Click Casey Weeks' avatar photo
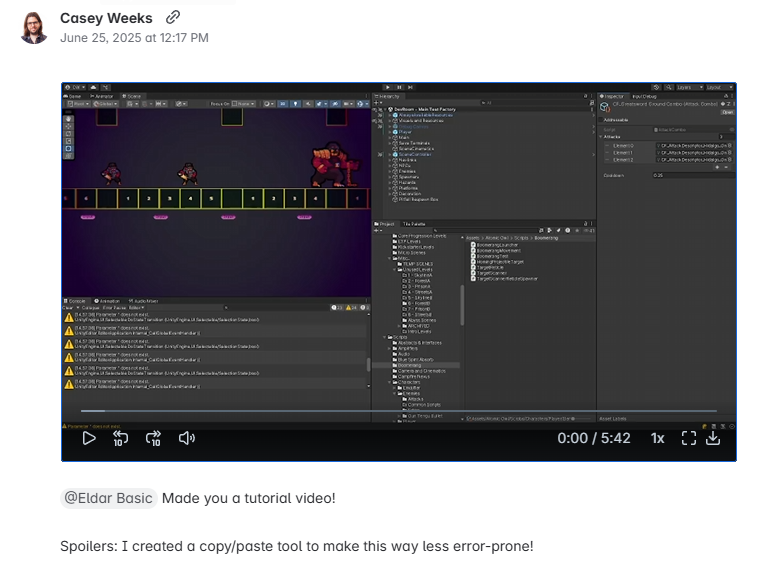Screen dimensions: 759x566 pyautogui.click(x=34, y=28)
